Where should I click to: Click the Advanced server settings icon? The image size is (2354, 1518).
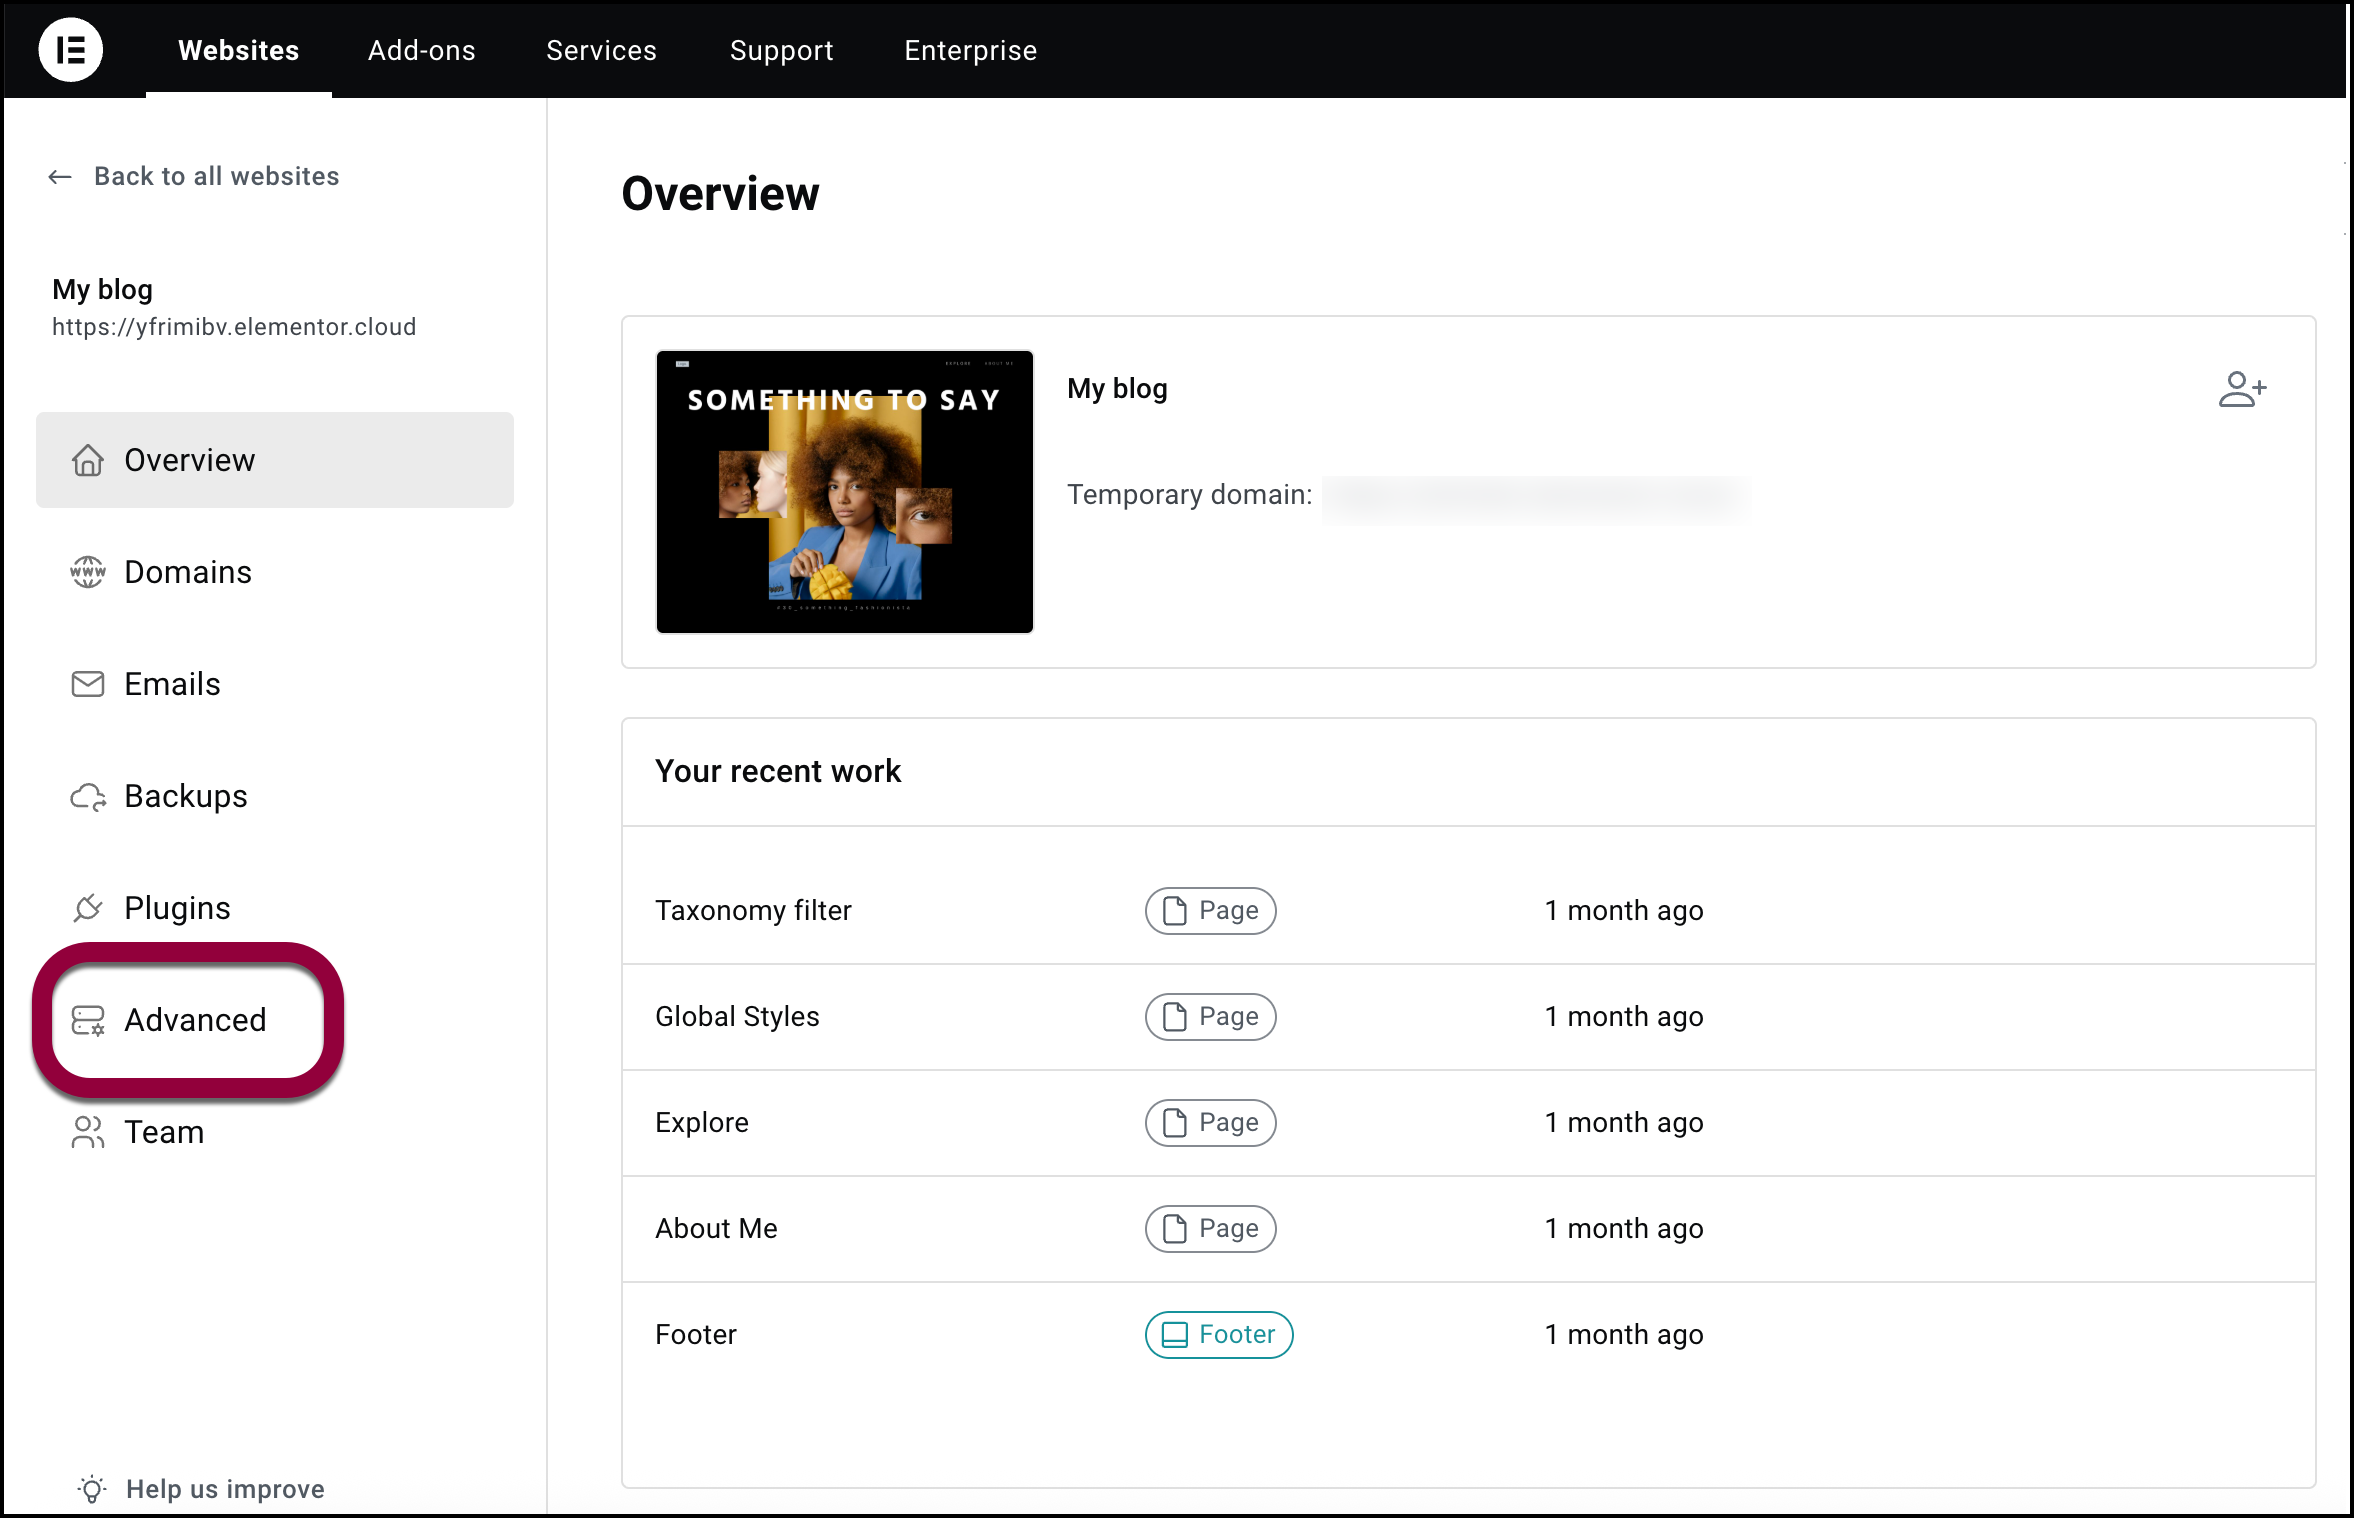[x=88, y=1020]
